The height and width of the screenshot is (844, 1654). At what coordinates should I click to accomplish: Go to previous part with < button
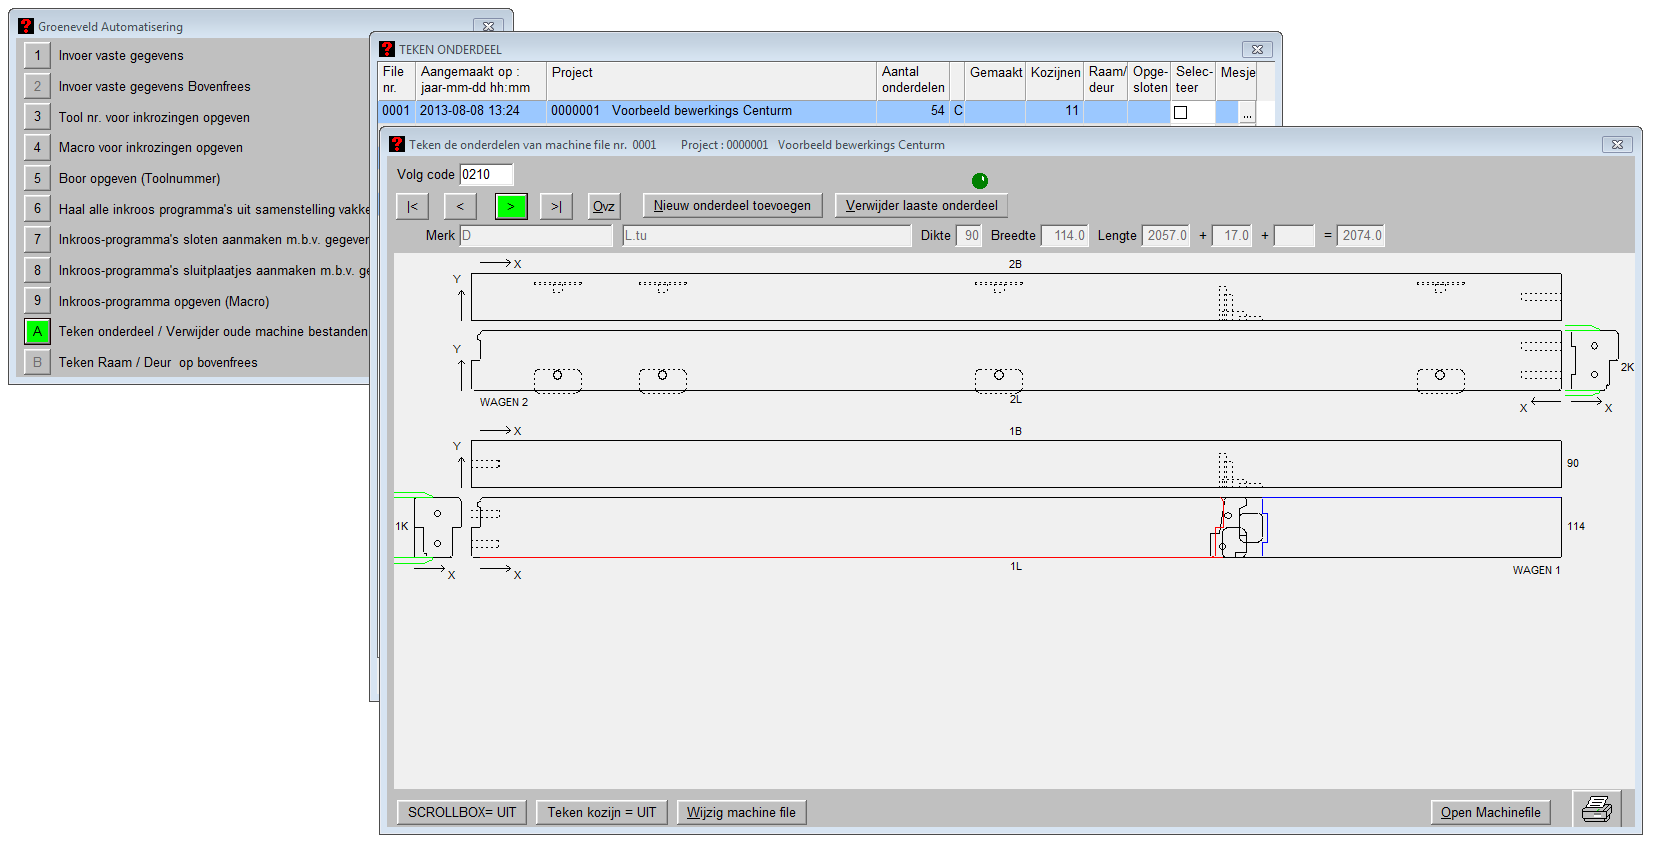pyautogui.click(x=460, y=206)
